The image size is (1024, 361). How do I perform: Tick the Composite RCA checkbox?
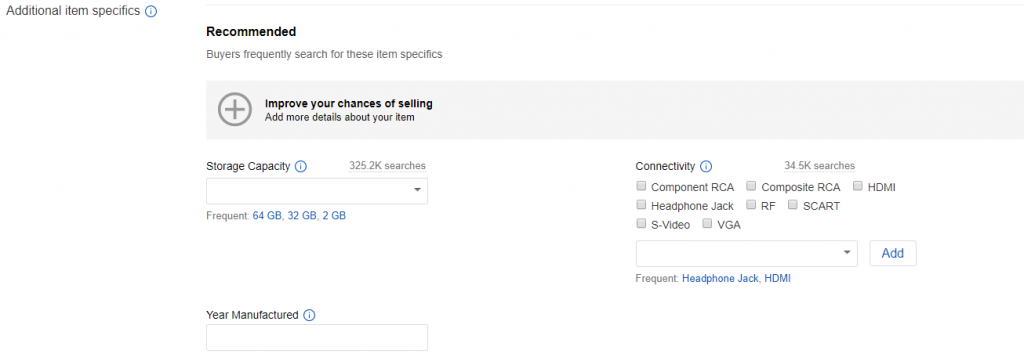coord(752,187)
